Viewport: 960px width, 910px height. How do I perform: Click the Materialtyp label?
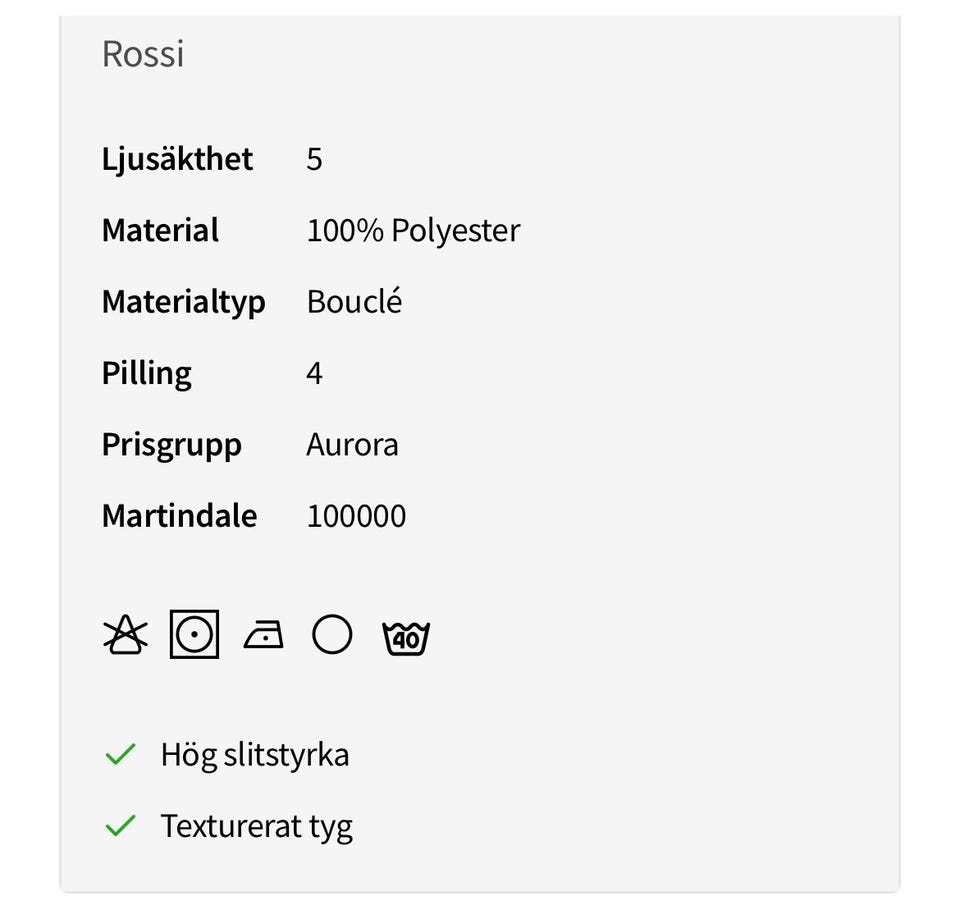(x=183, y=302)
